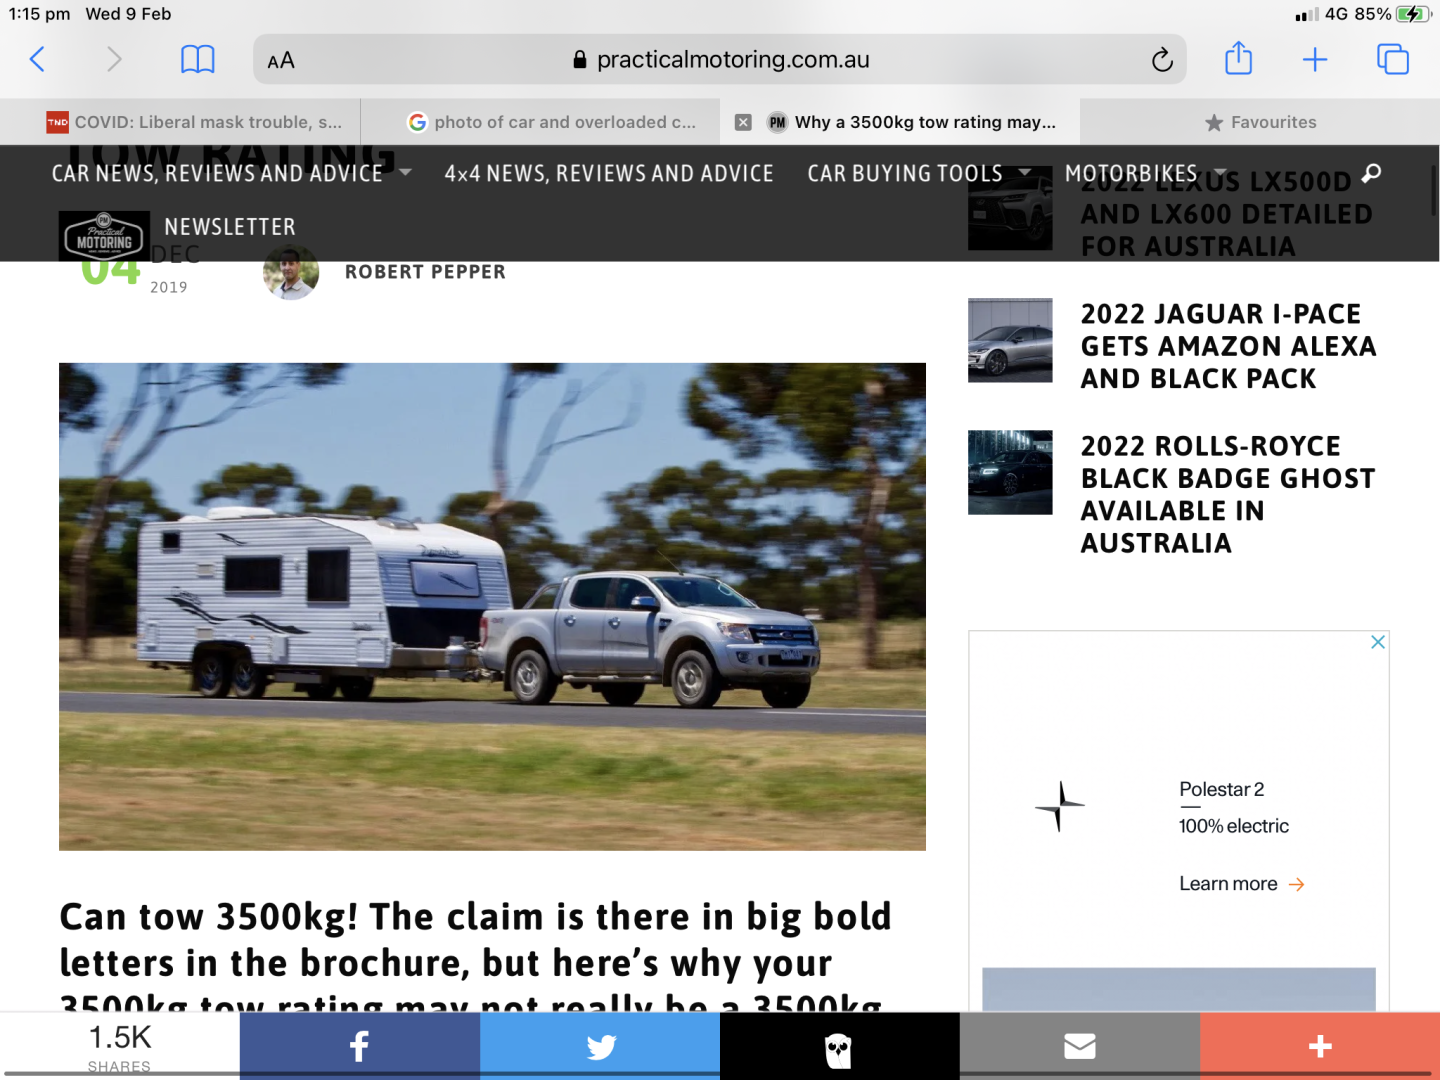Screen dimensions: 1440x1080
Task: Add a new tab with plus icon
Action: 1315,60
